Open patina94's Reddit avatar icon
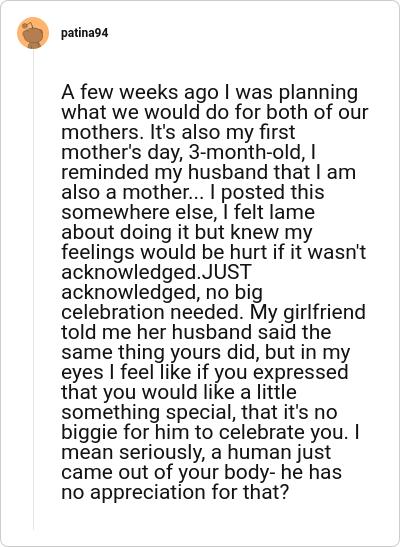Image resolution: width=400 pixels, height=547 pixels. [x=33, y=33]
